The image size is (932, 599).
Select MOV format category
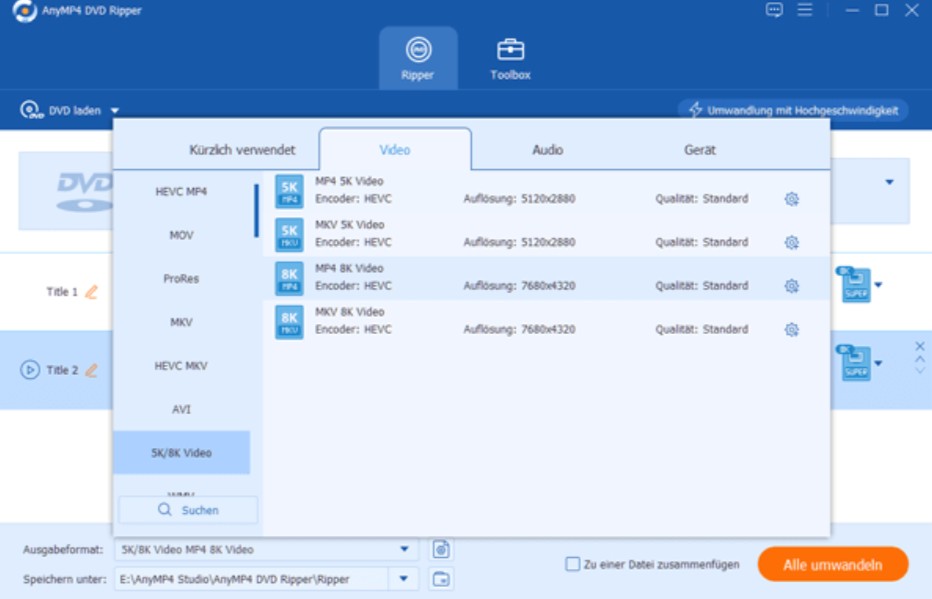[x=181, y=235]
